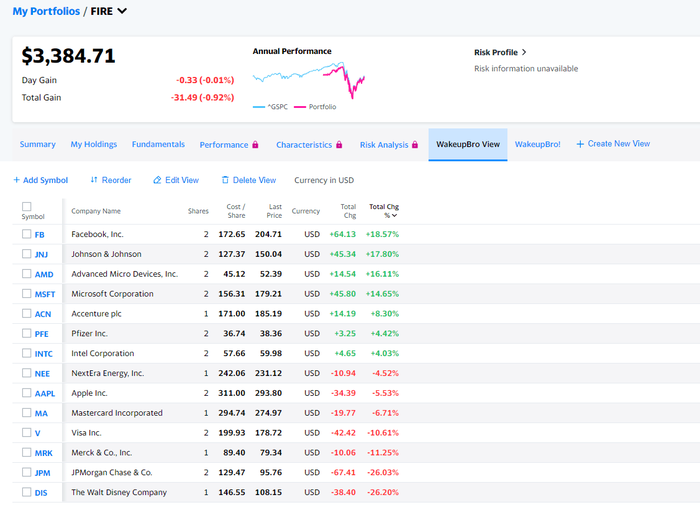This screenshot has width=700, height=505.
Task: Open the Fundamentals tab
Action: point(158,144)
